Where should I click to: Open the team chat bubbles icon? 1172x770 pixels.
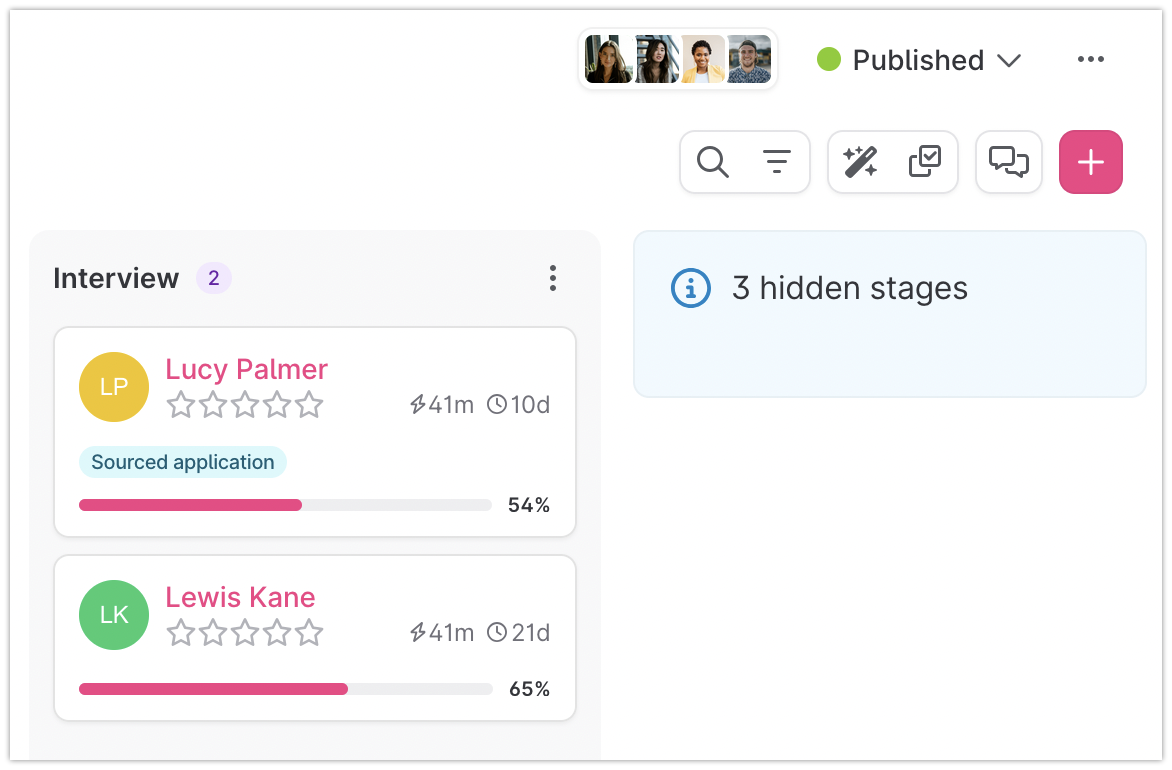tap(1008, 162)
